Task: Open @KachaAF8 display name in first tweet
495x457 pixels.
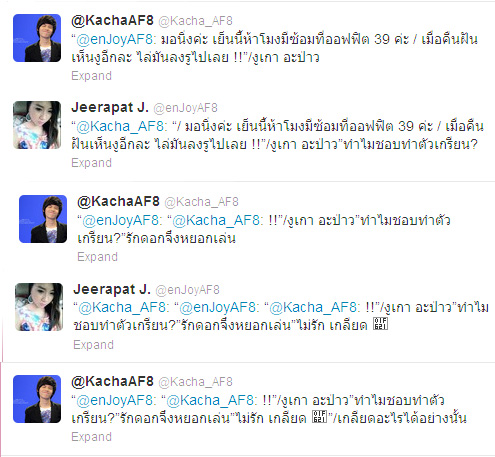Action: pyautogui.click(x=112, y=21)
